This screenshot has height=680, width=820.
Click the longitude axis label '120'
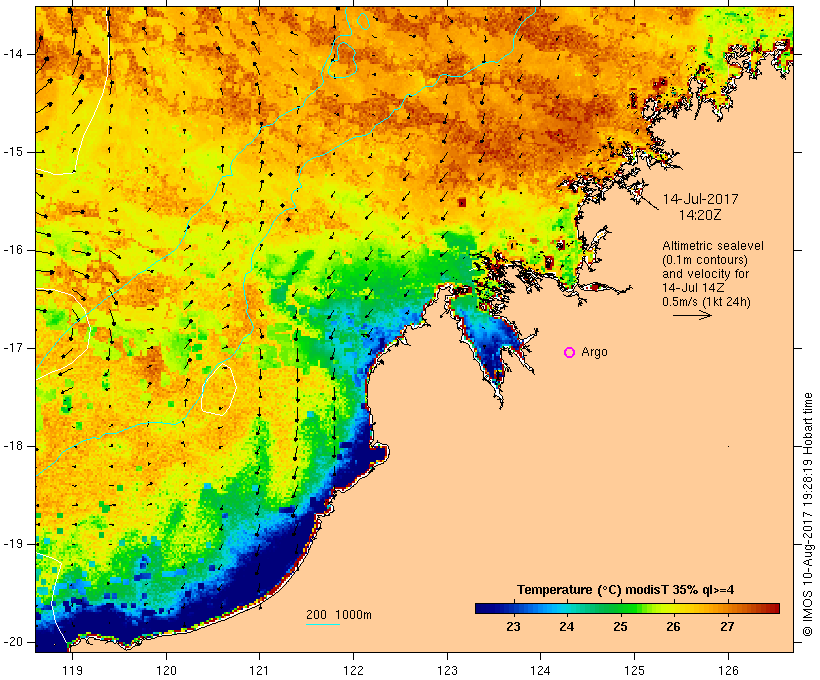(x=166, y=671)
